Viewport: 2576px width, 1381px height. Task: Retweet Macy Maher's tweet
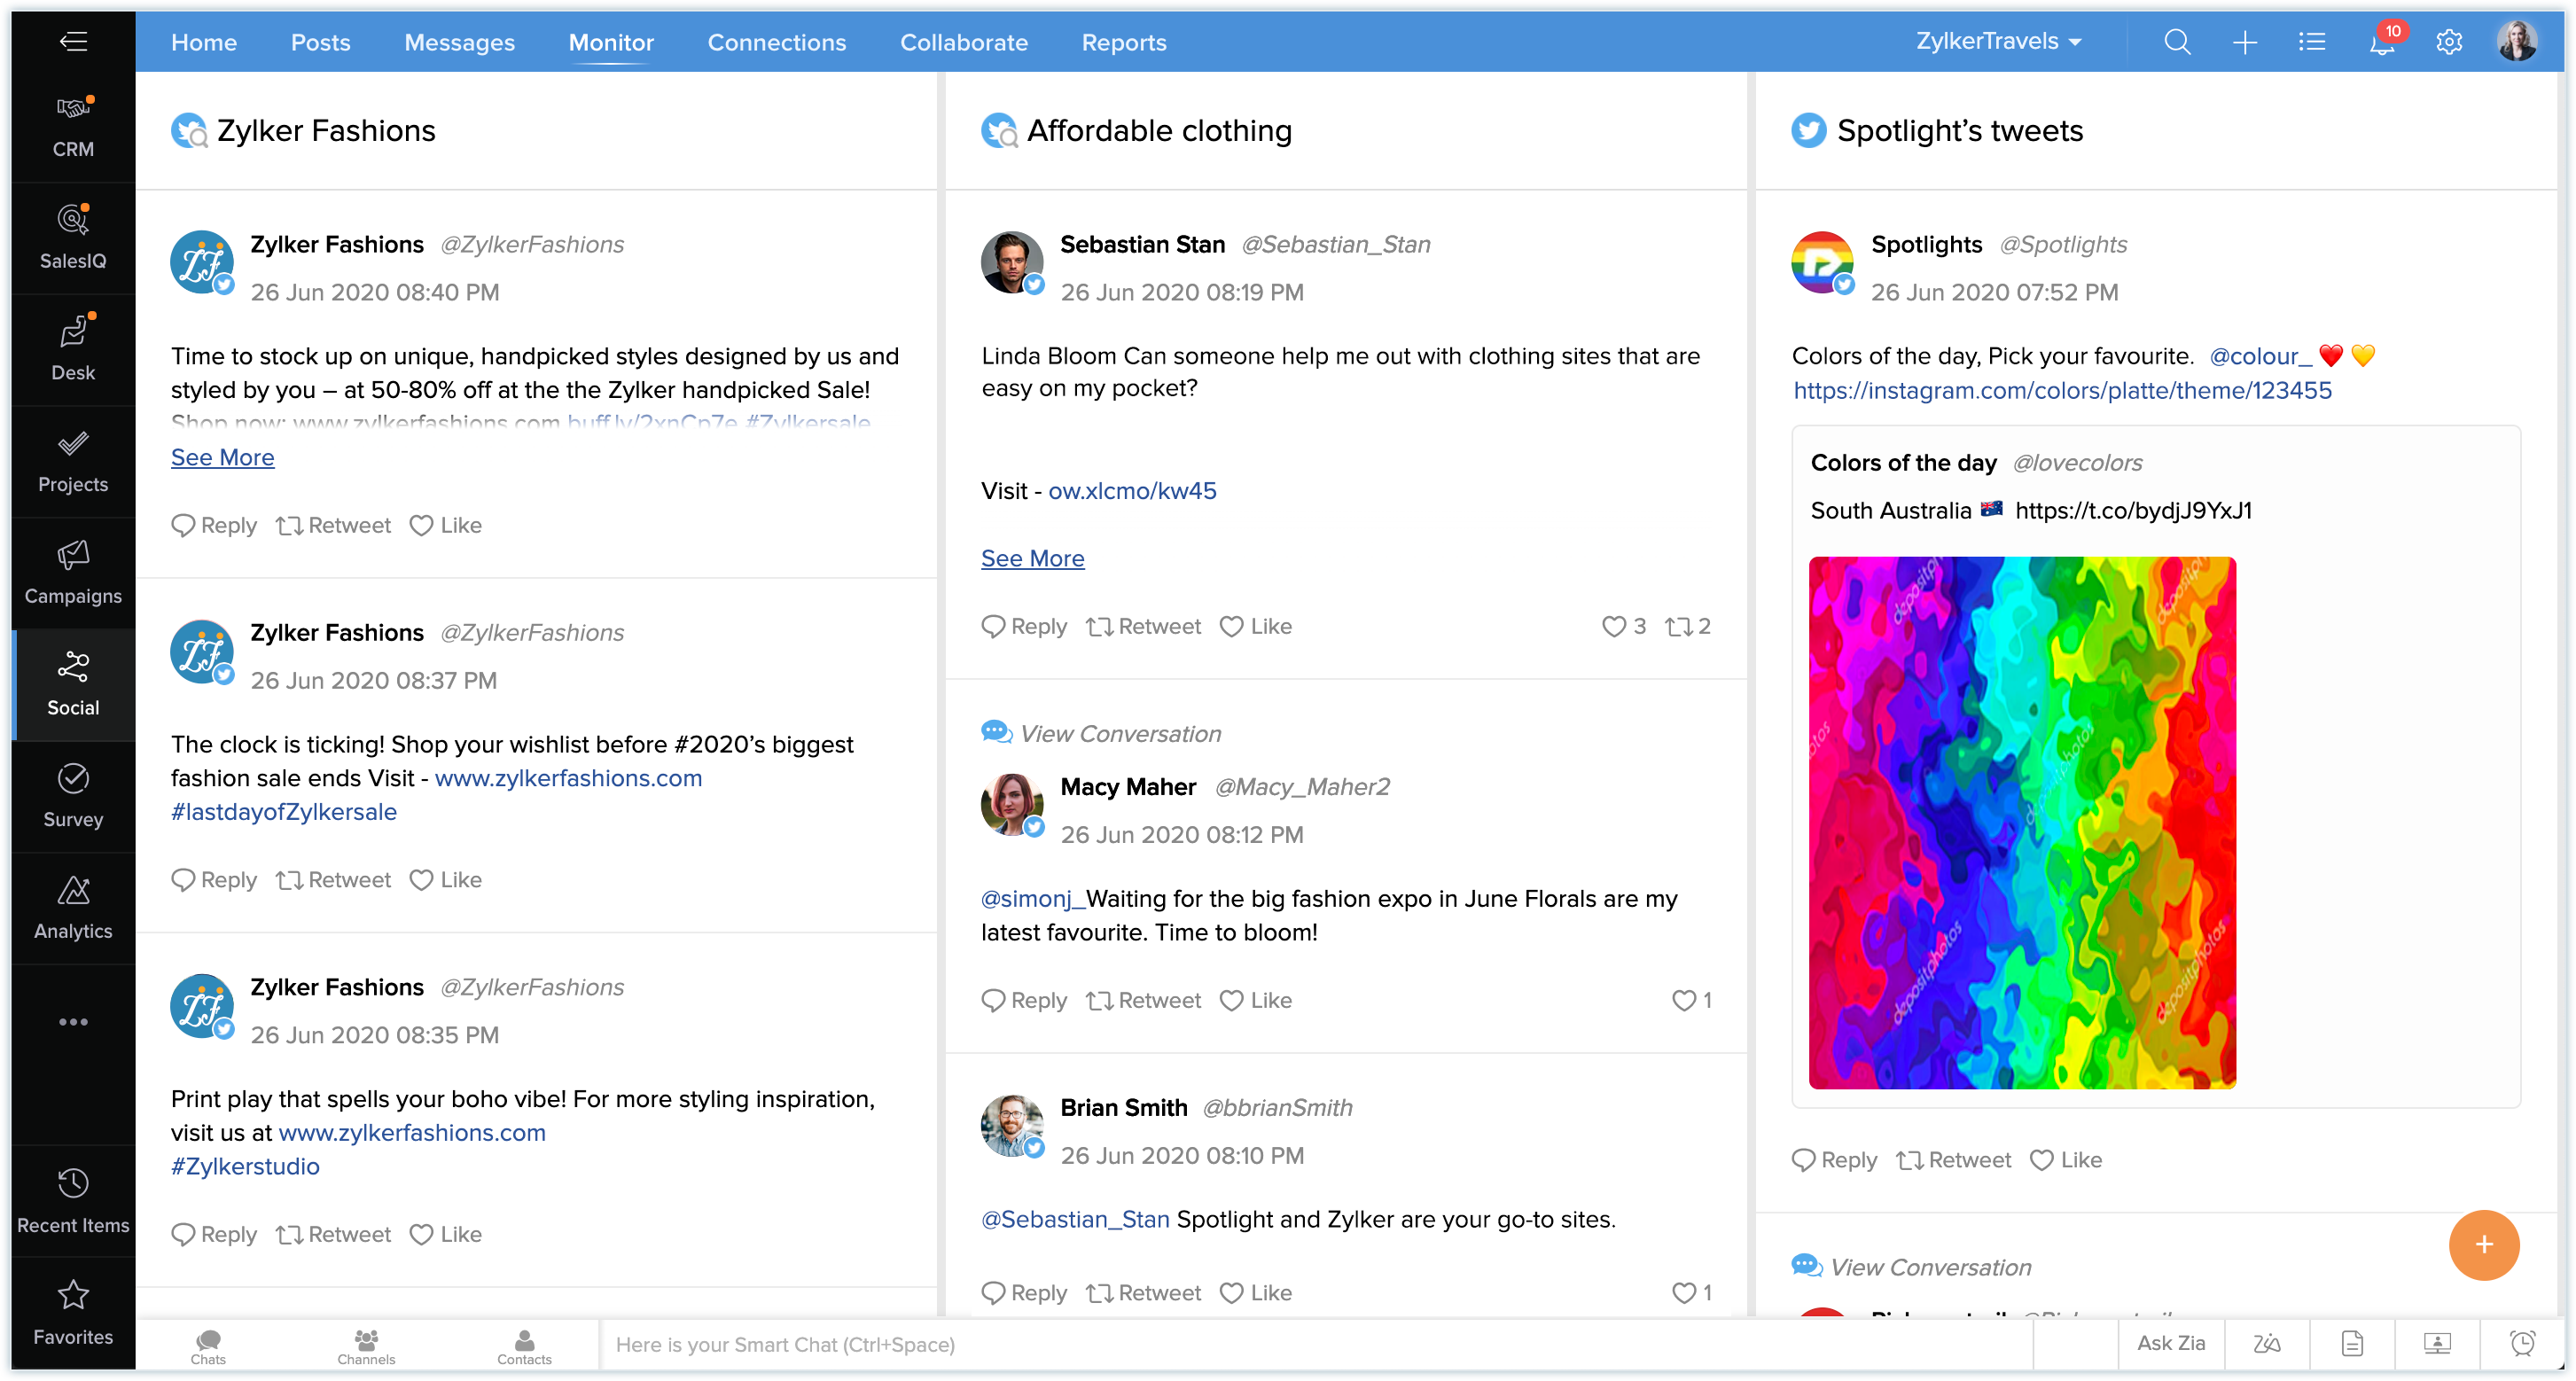[x=1143, y=1000]
